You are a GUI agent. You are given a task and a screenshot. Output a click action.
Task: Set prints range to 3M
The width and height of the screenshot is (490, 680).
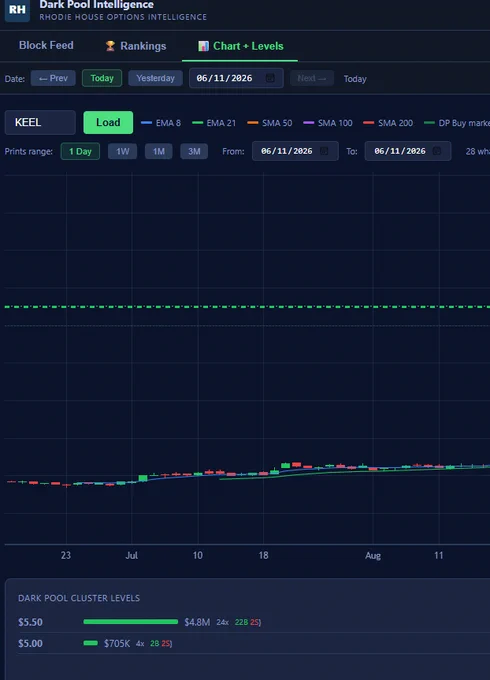194,151
